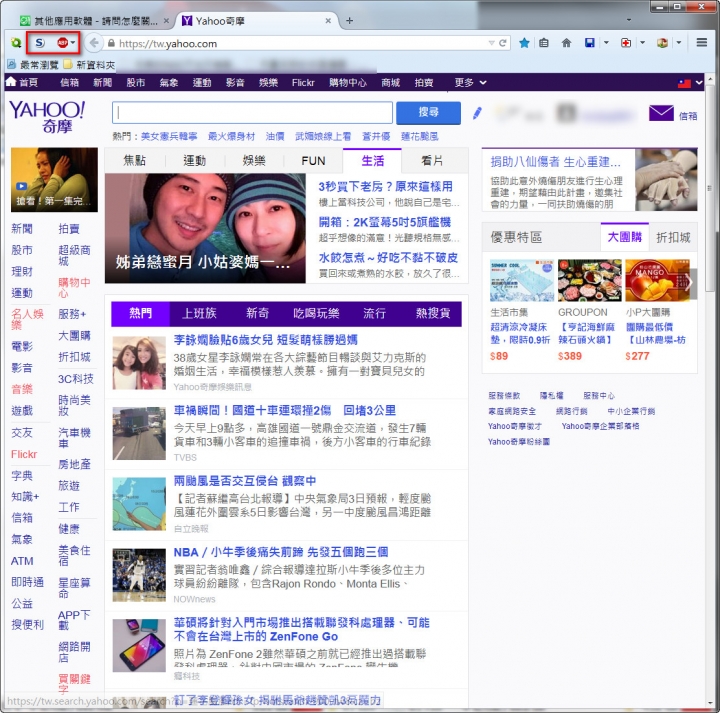The image size is (720, 713).
Task: Click the Taiwan flag region icon
Action: [x=684, y=83]
